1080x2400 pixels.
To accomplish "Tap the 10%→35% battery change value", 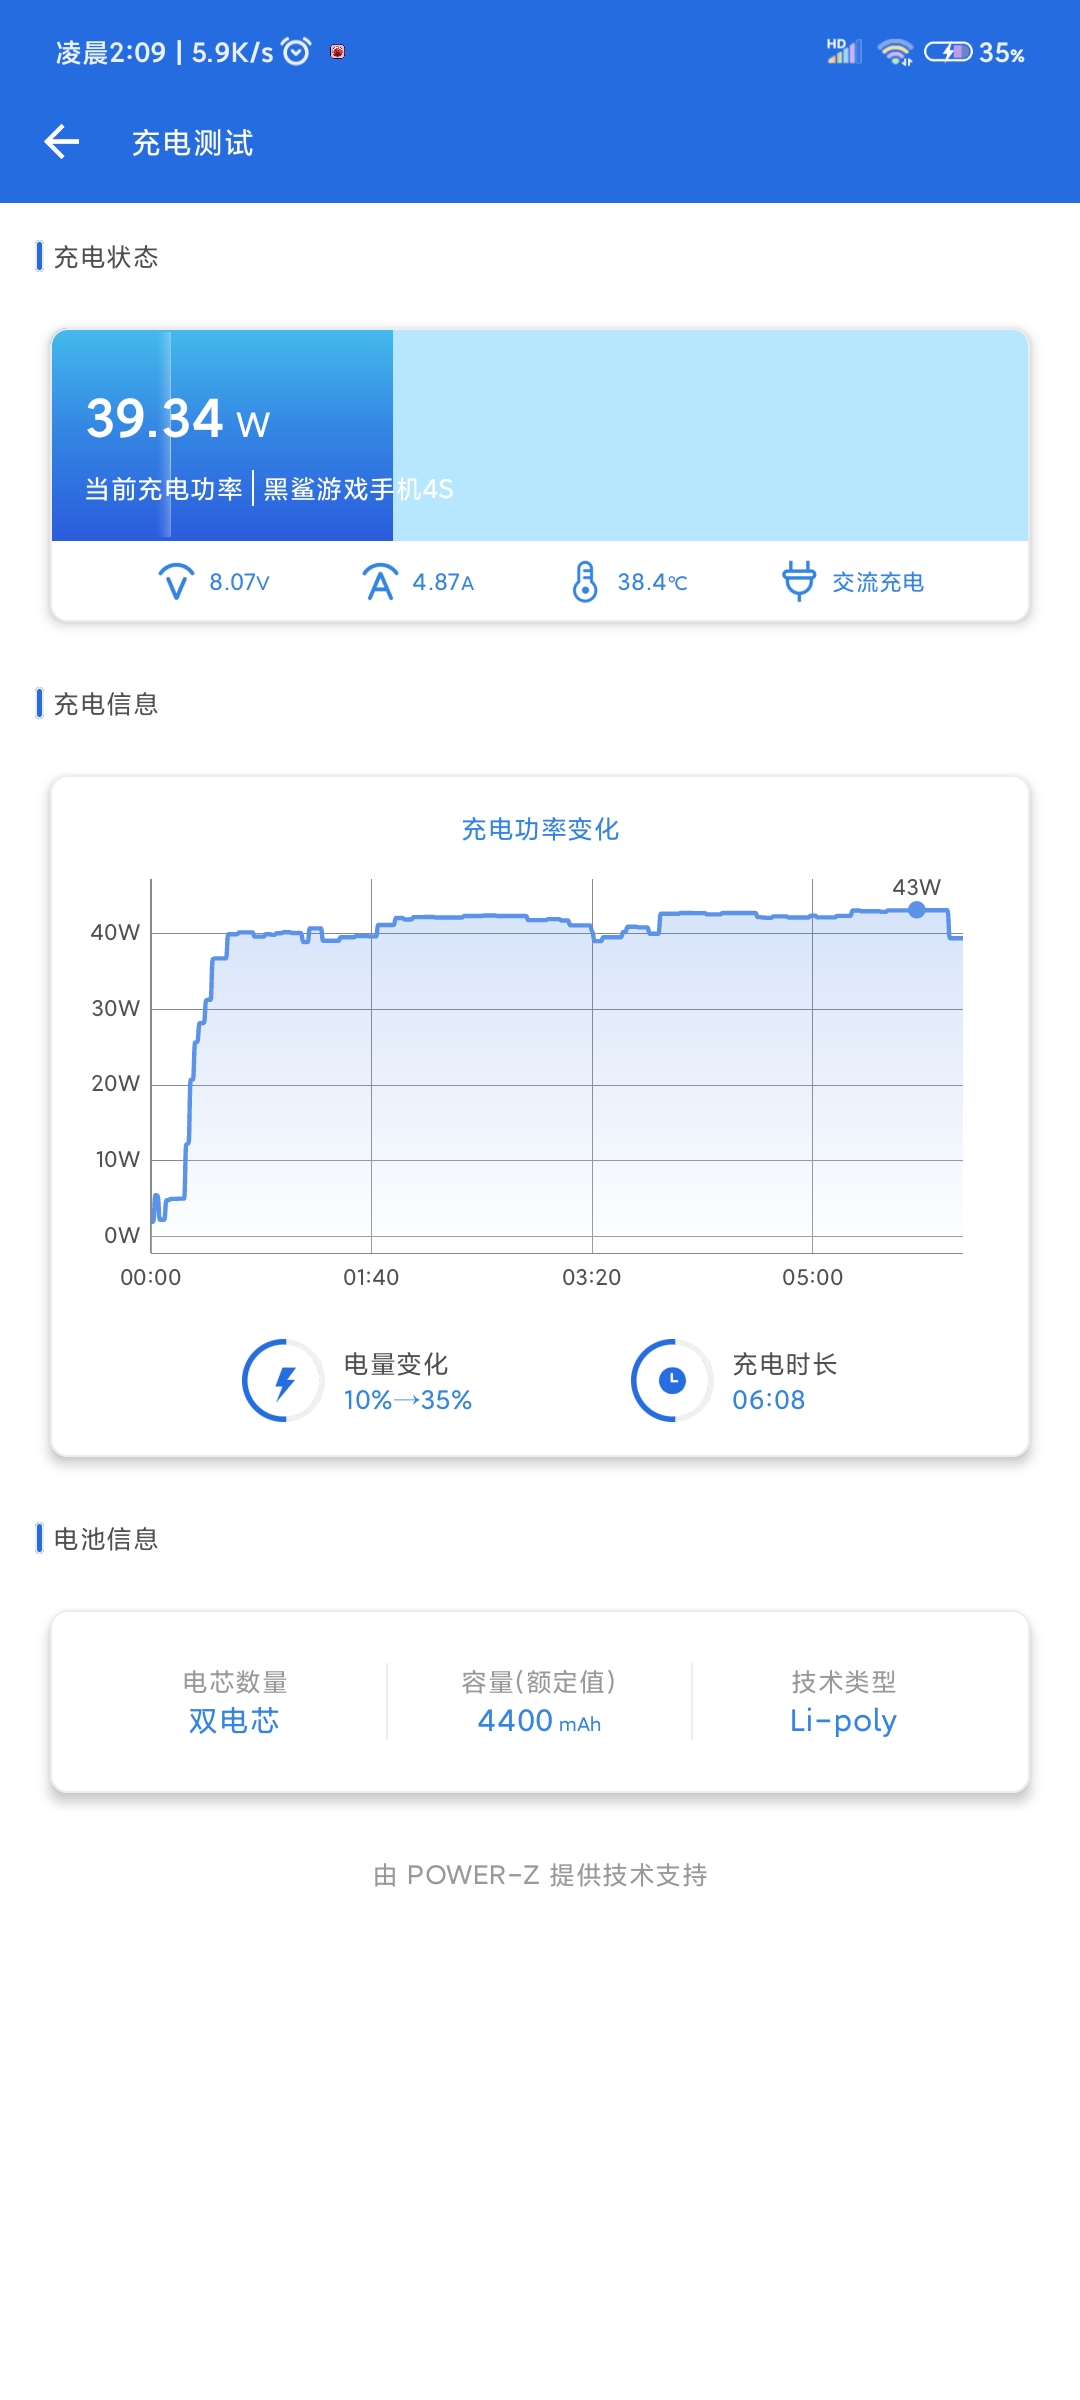I will click(408, 1400).
